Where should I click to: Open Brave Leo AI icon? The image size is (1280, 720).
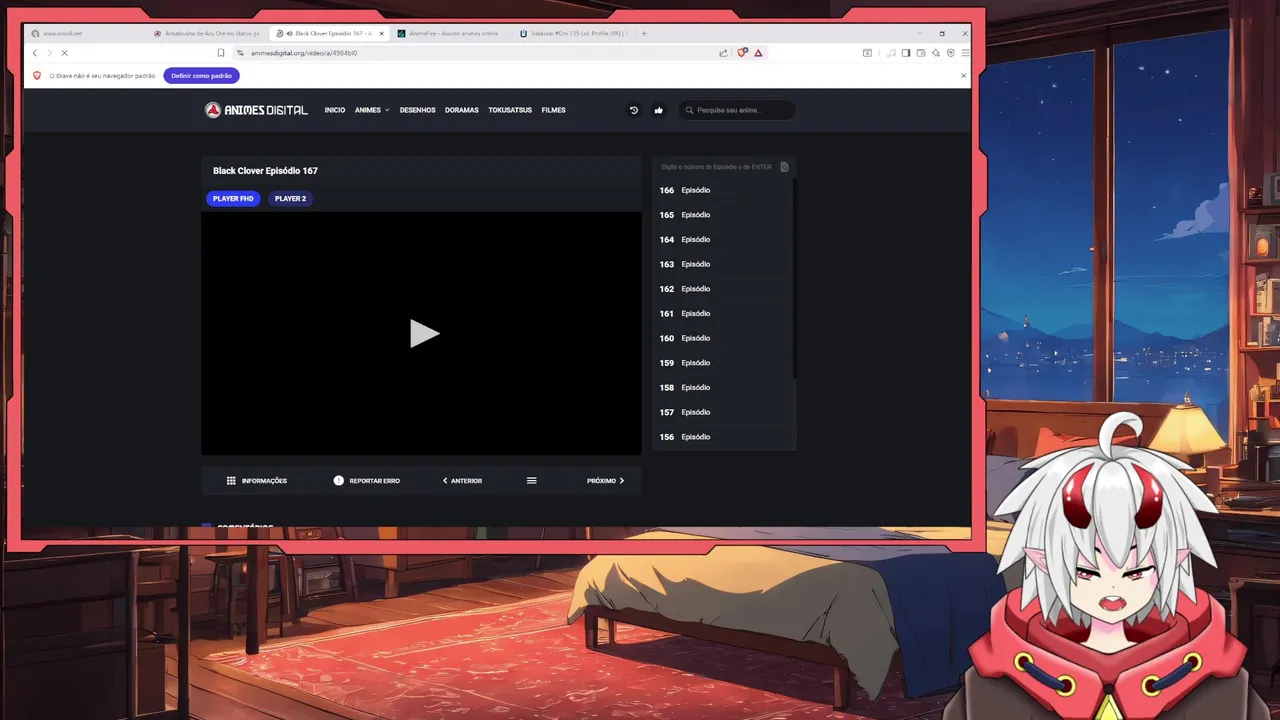pos(936,53)
